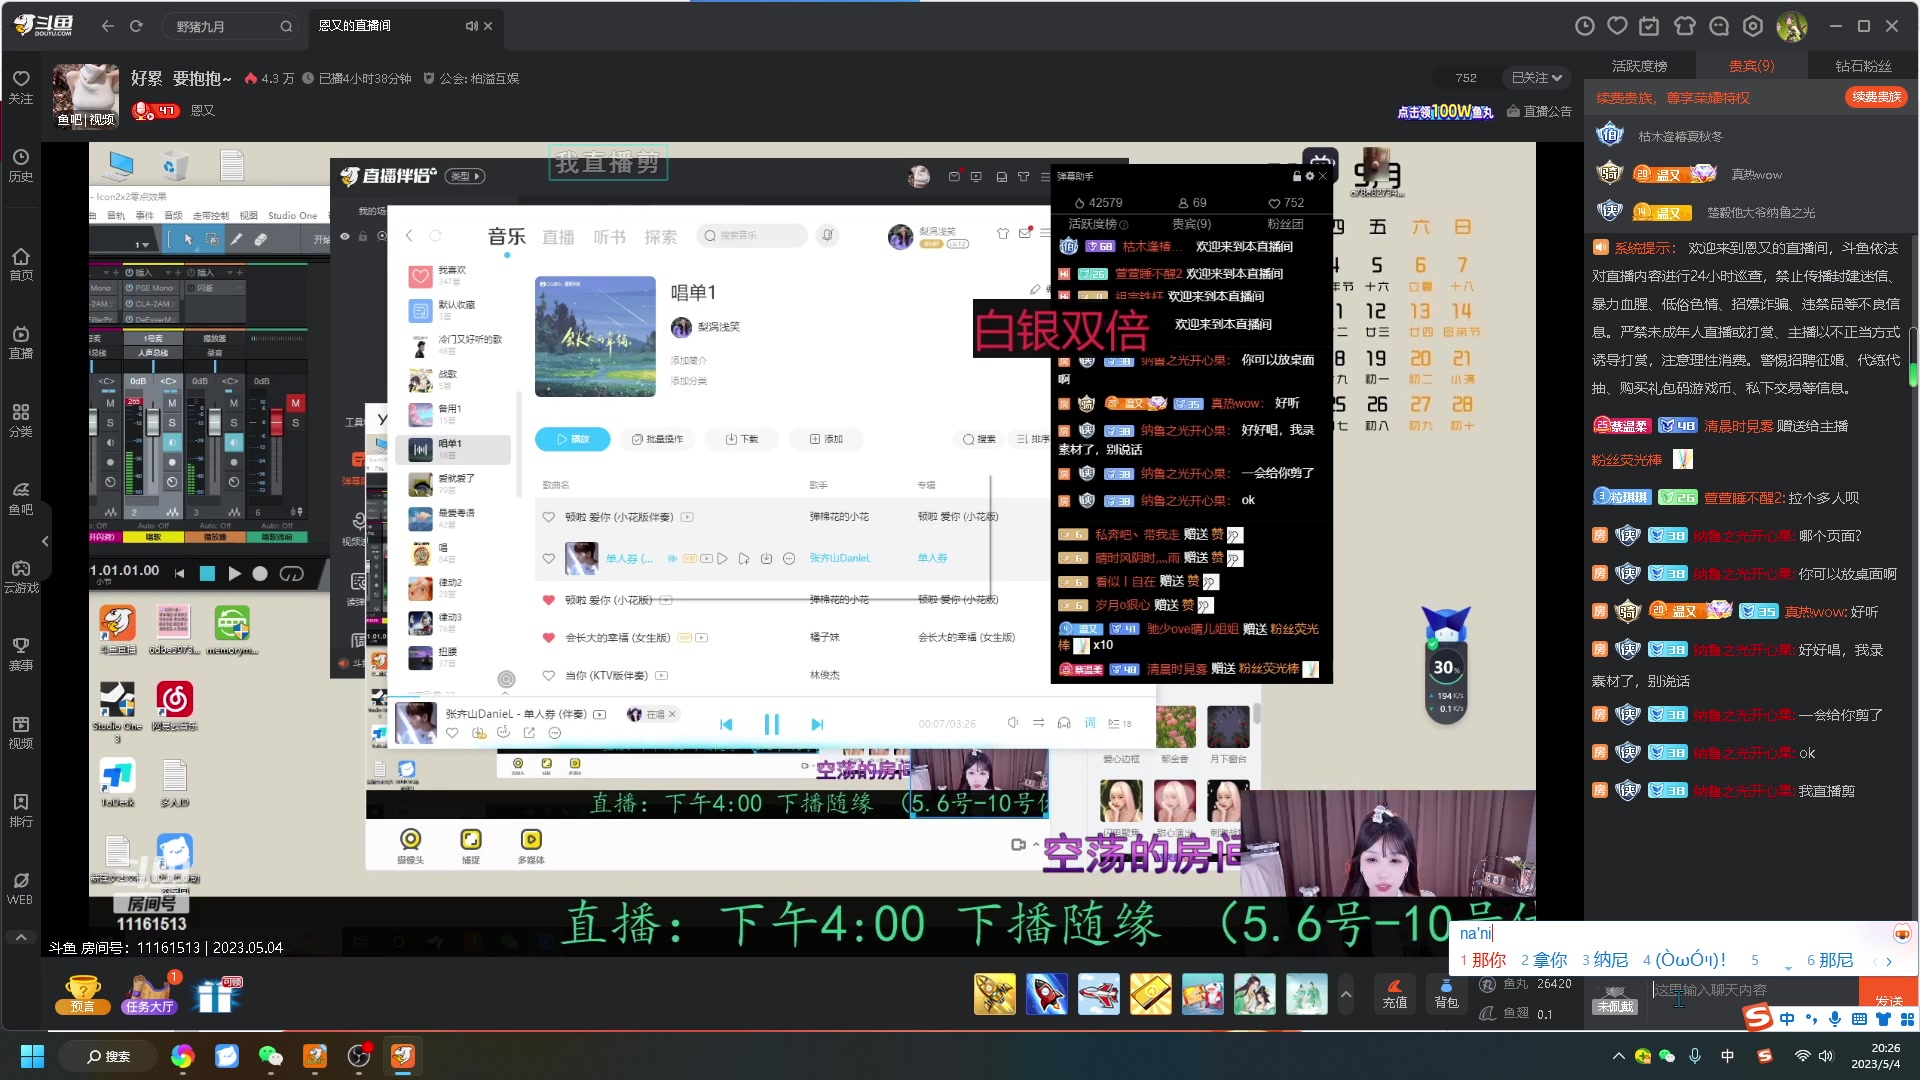The width and height of the screenshot is (1920, 1080).
Task: Open the user avatar profile menu
Action: pyautogui.click(x=1791, y=26)
